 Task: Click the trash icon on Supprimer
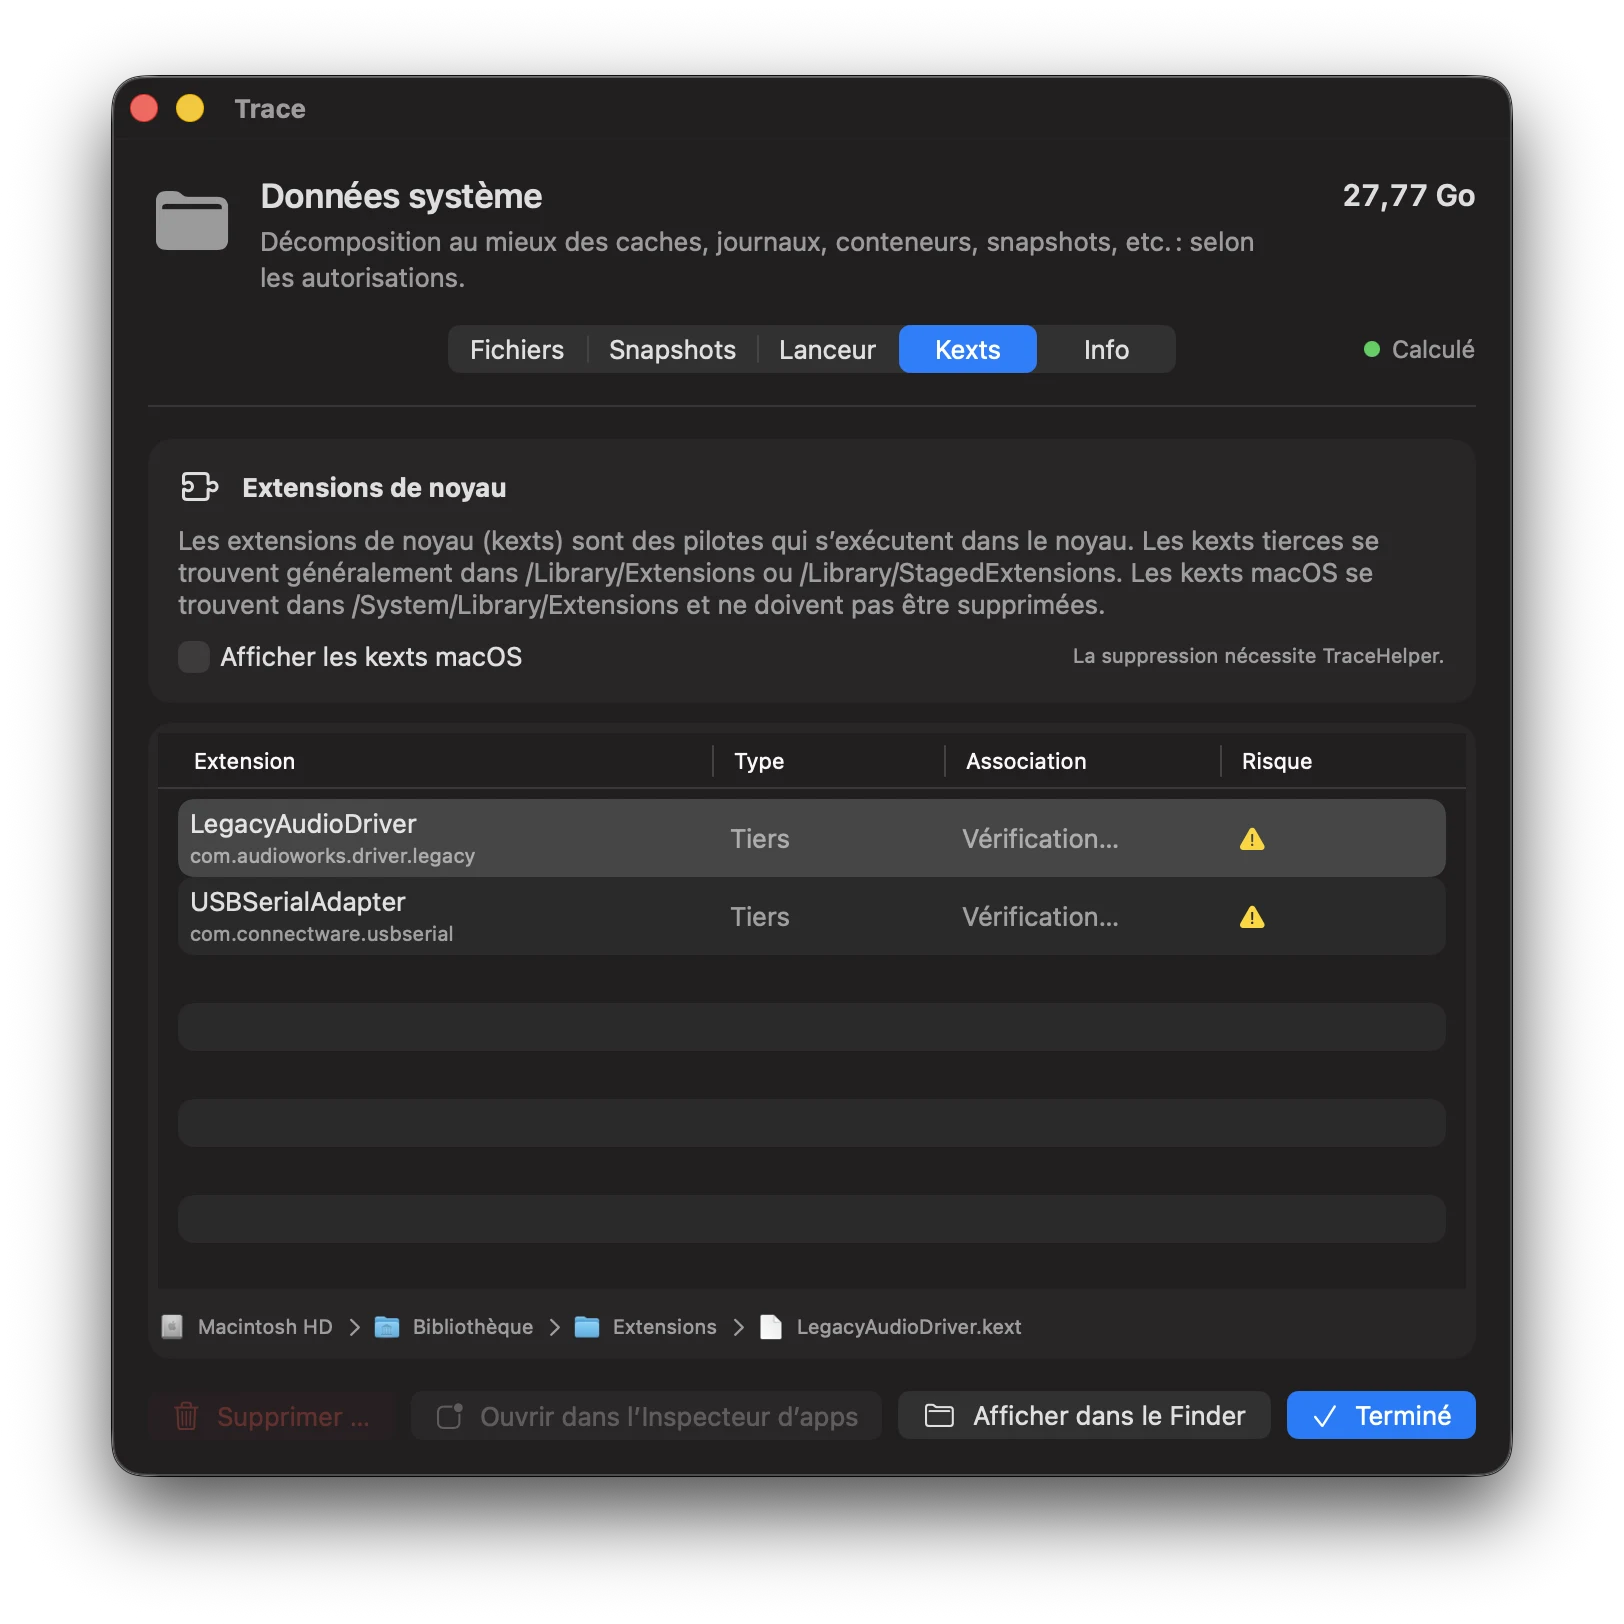click(186, 1416)
